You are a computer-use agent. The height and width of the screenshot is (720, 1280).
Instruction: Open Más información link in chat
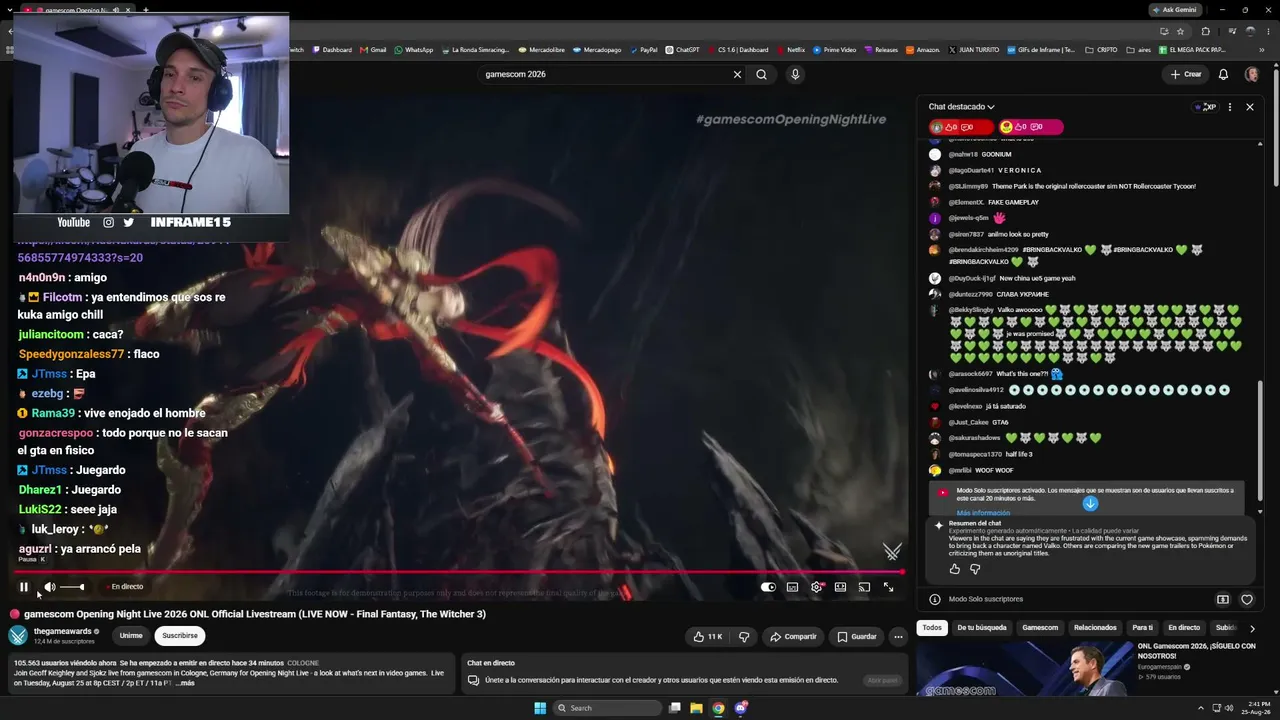click(x=983, y=513)
